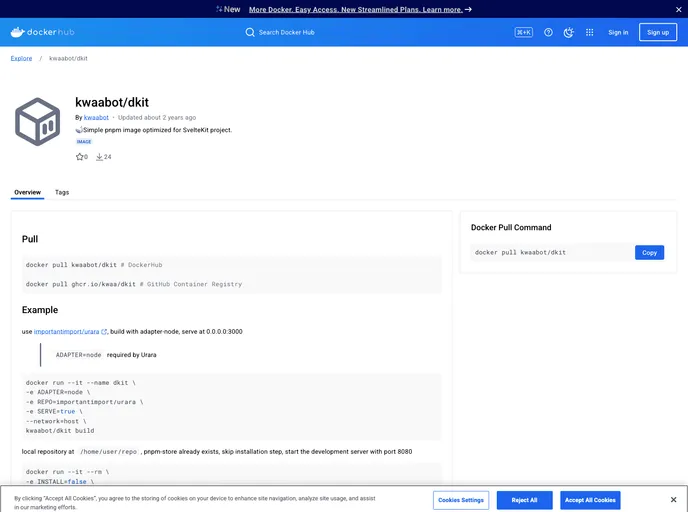The image size is (688, 512).
Task: Open the streamlined plans announcement link
Action: tap(356, 10)
